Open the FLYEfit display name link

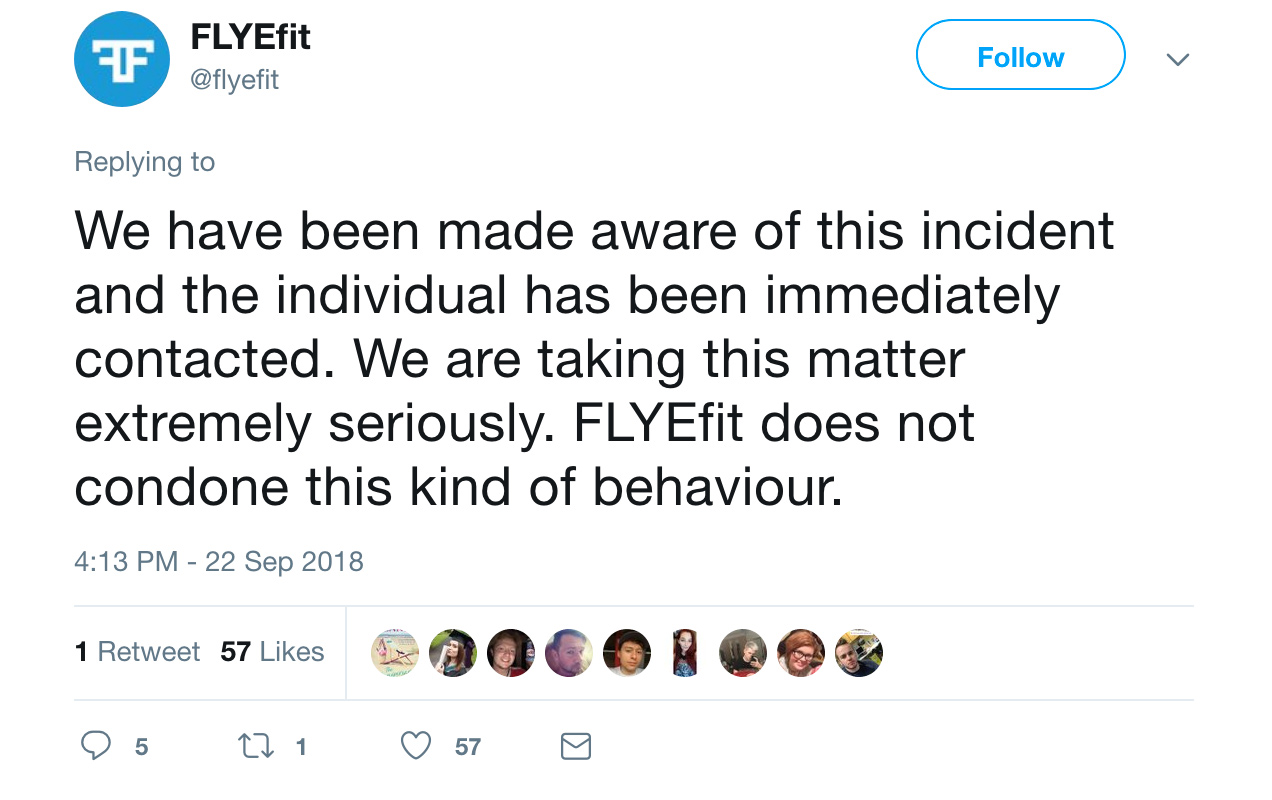(x=250, y=38)
